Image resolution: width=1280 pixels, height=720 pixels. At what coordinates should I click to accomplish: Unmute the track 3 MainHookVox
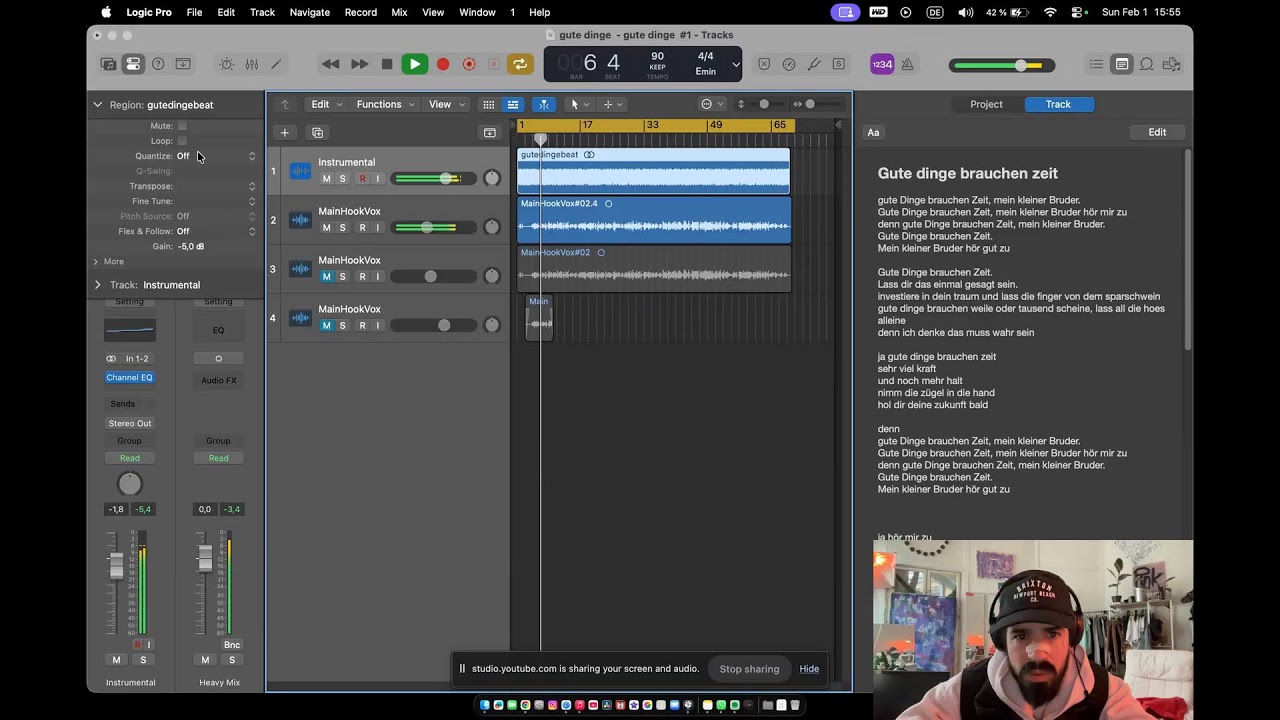pyautogui.click(x=326, y=277)
